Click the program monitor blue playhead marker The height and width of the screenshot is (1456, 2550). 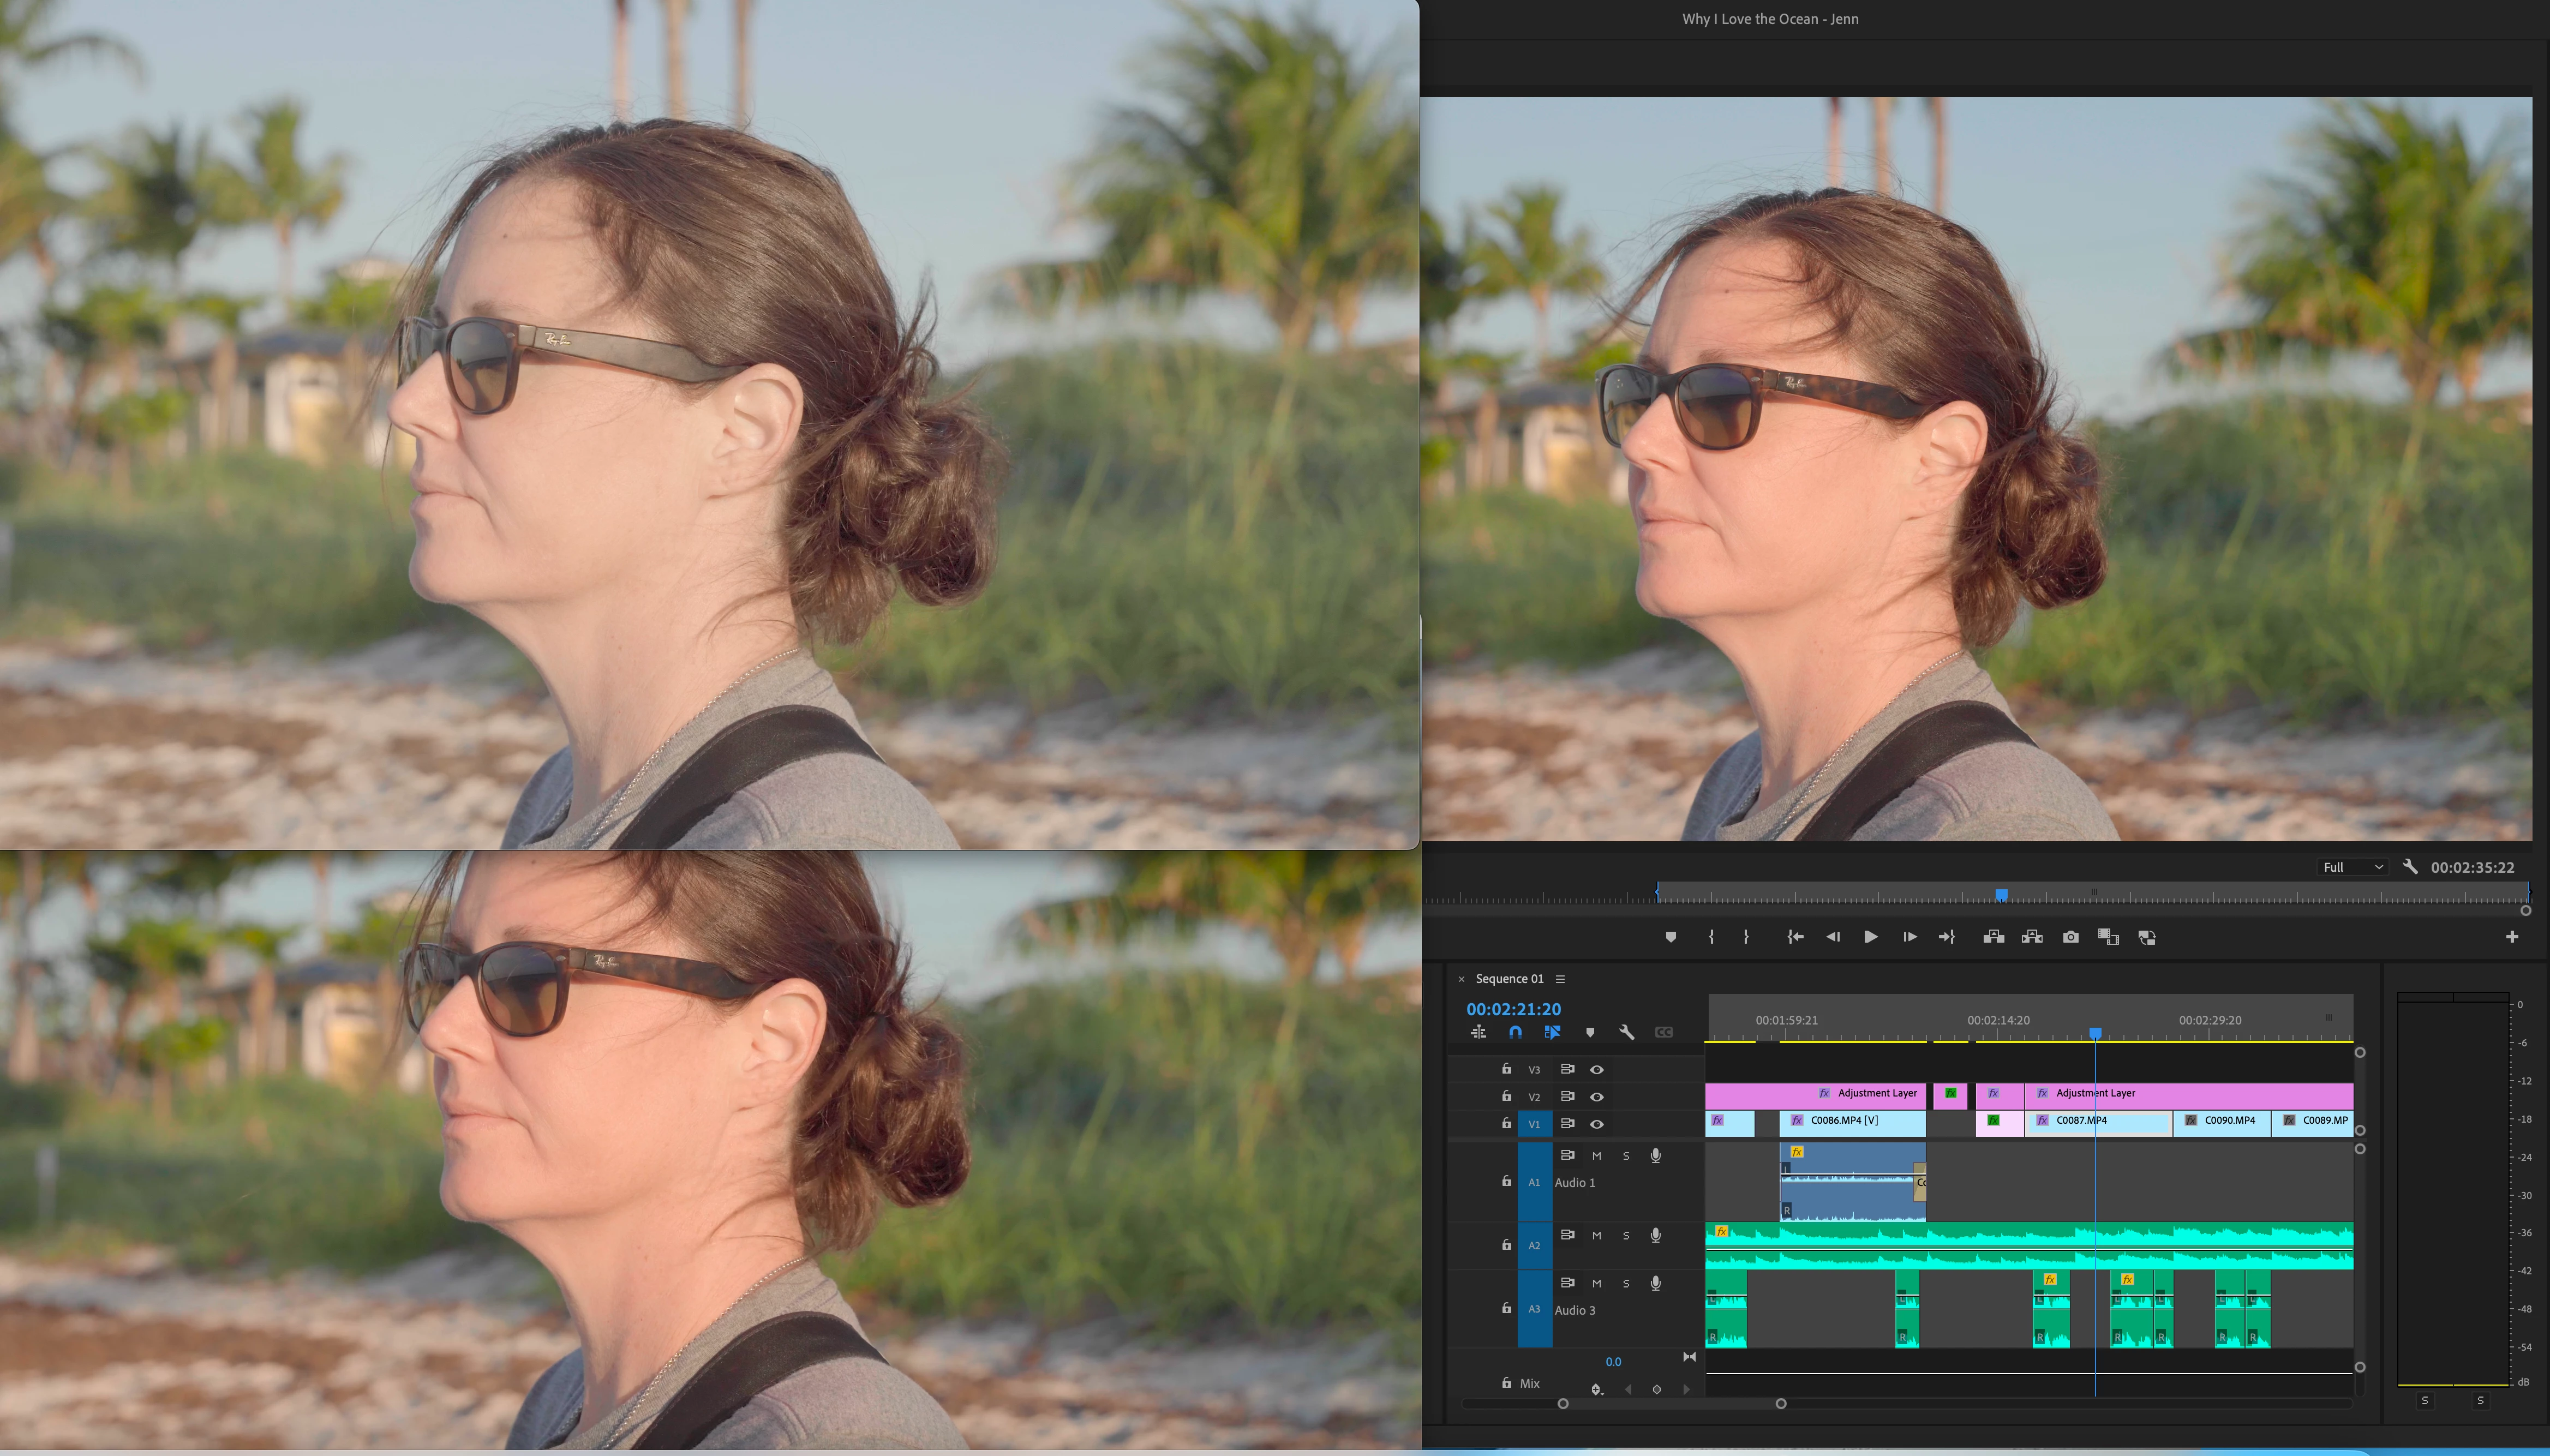point(2001,894)
